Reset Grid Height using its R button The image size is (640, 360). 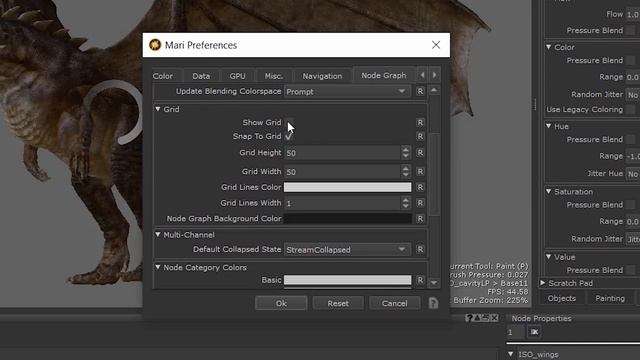tap(420, 153)
